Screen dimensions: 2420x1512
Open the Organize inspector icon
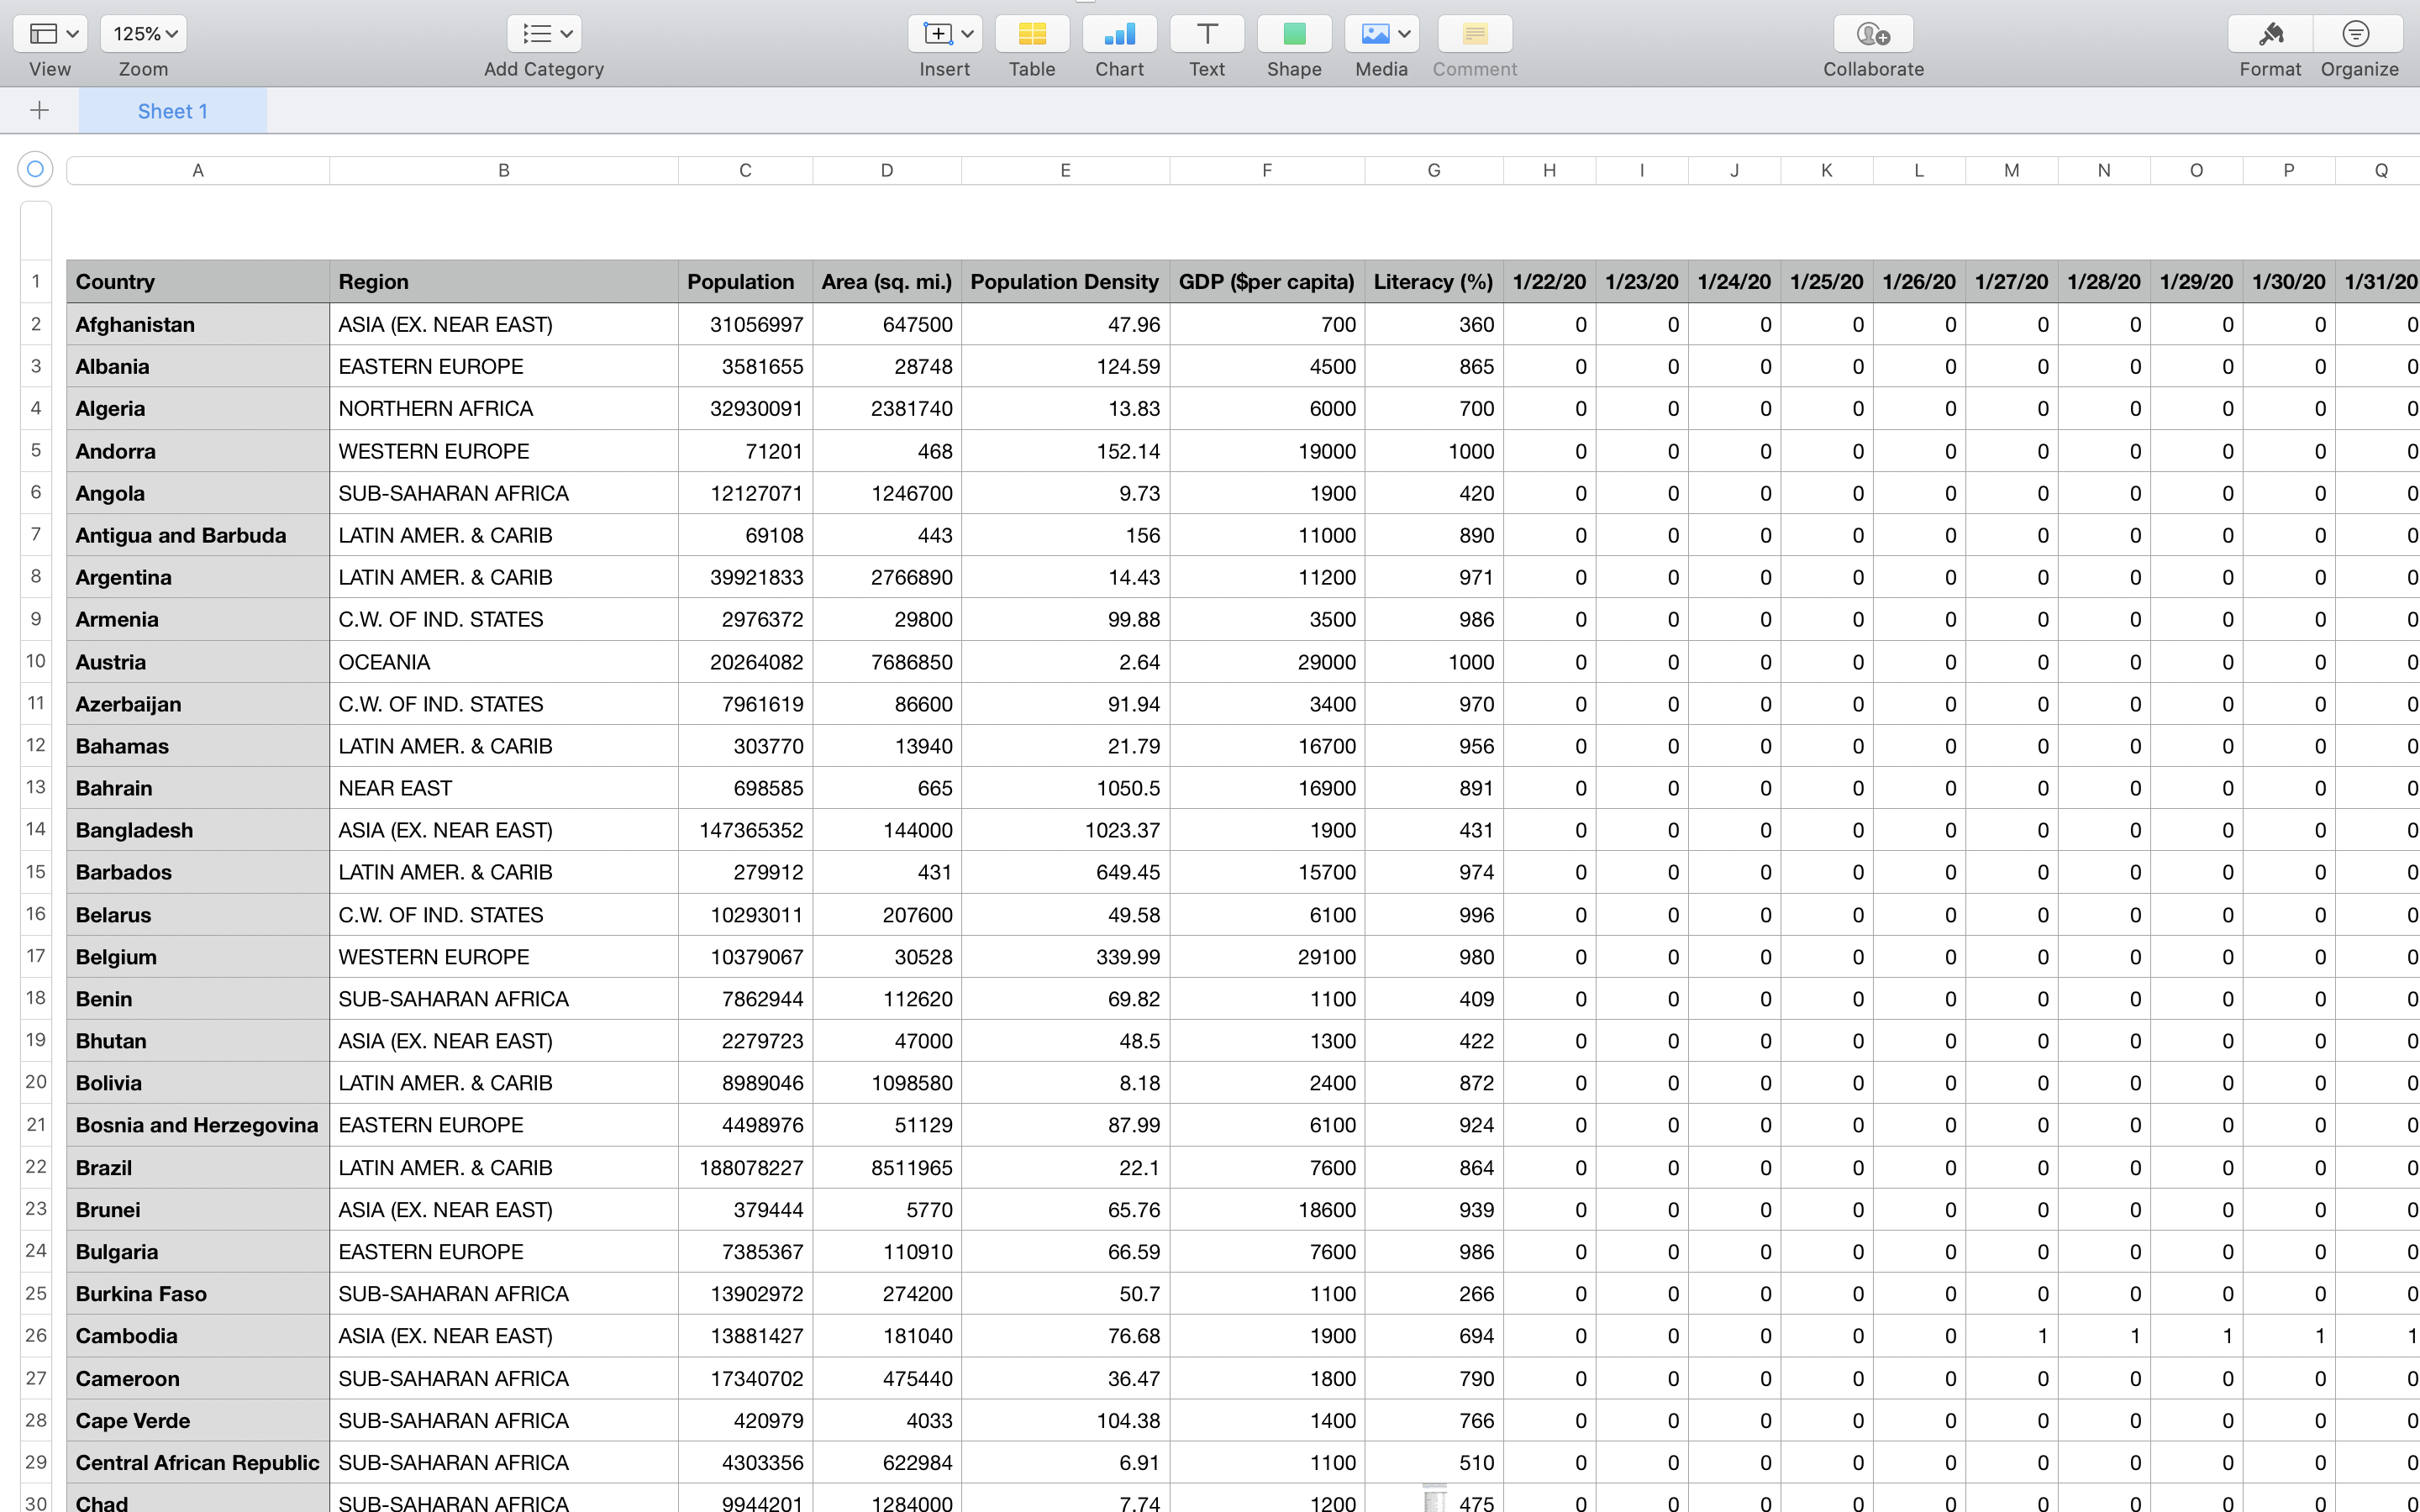2356,34
